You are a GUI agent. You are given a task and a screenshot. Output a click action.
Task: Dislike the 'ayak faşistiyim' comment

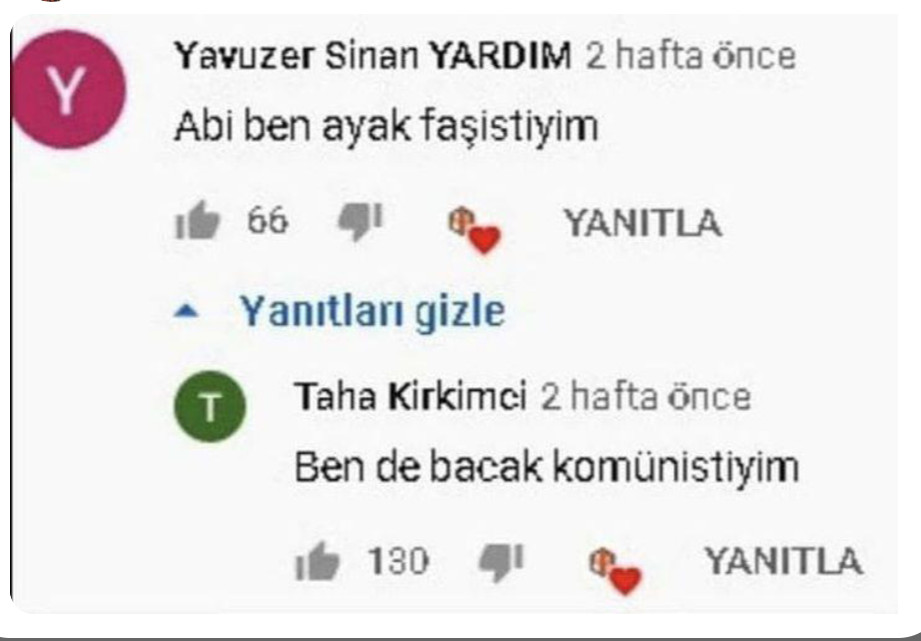360,222
